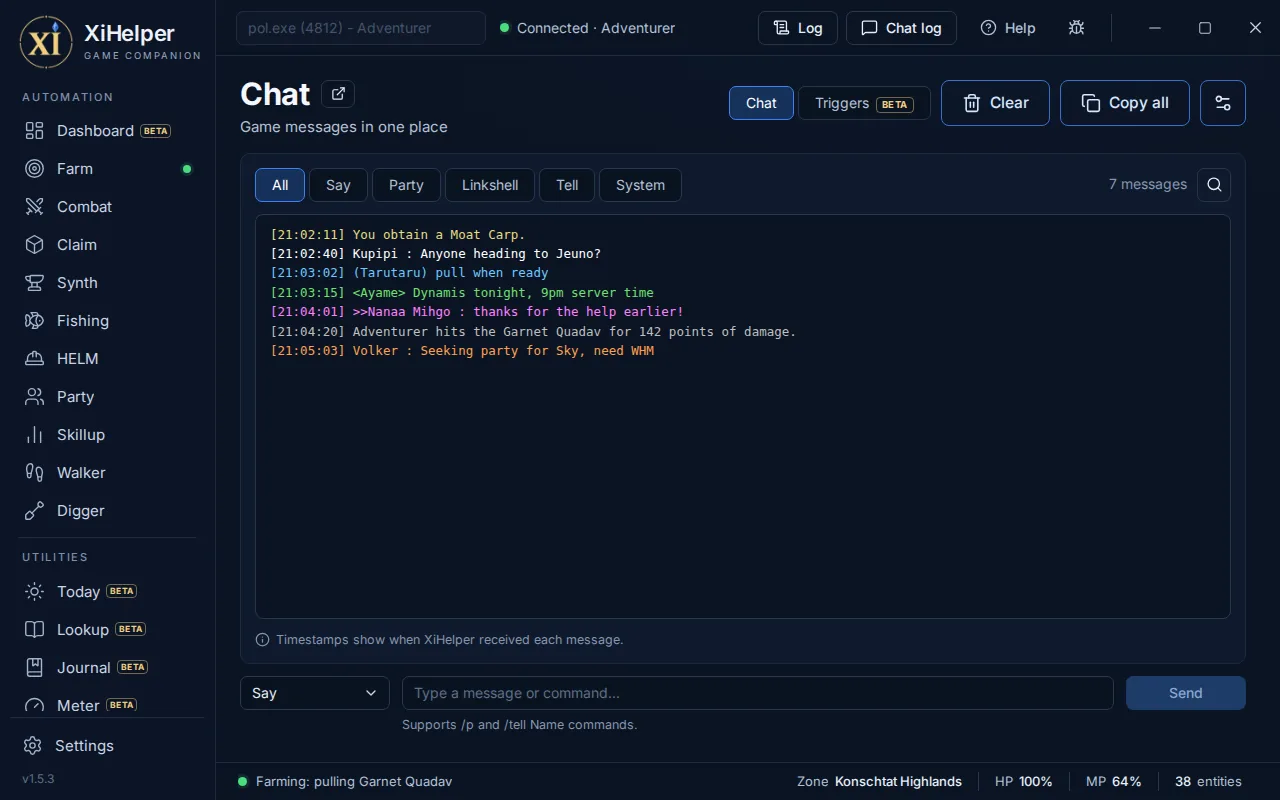1280x800 pixels.
Task: Filter chat by Say tab
Action: [x=338, y=185]
